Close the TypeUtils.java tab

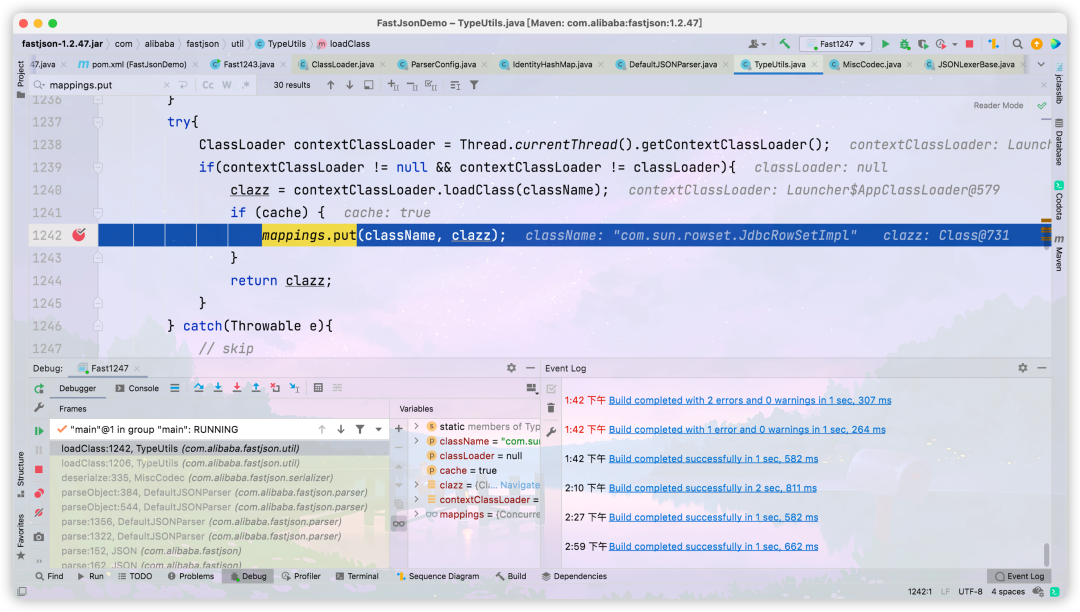tap(815, 64)
